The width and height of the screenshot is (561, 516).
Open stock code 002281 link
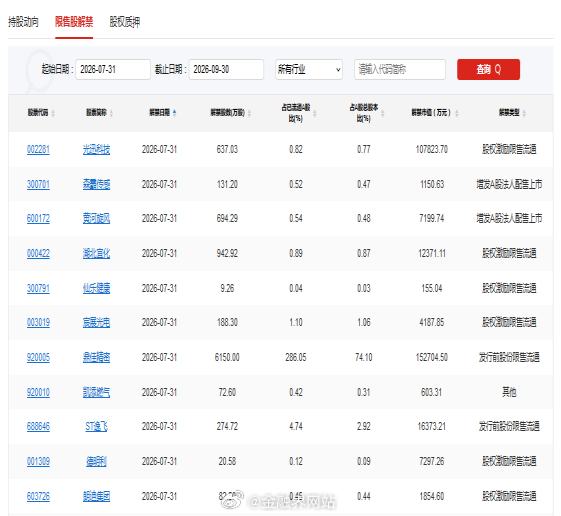(x=38, y=150)
